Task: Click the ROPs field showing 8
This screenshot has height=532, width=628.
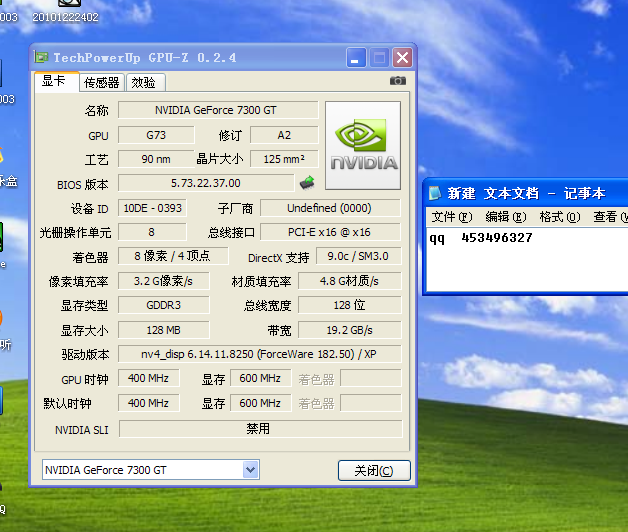Action: pos(152,232)
